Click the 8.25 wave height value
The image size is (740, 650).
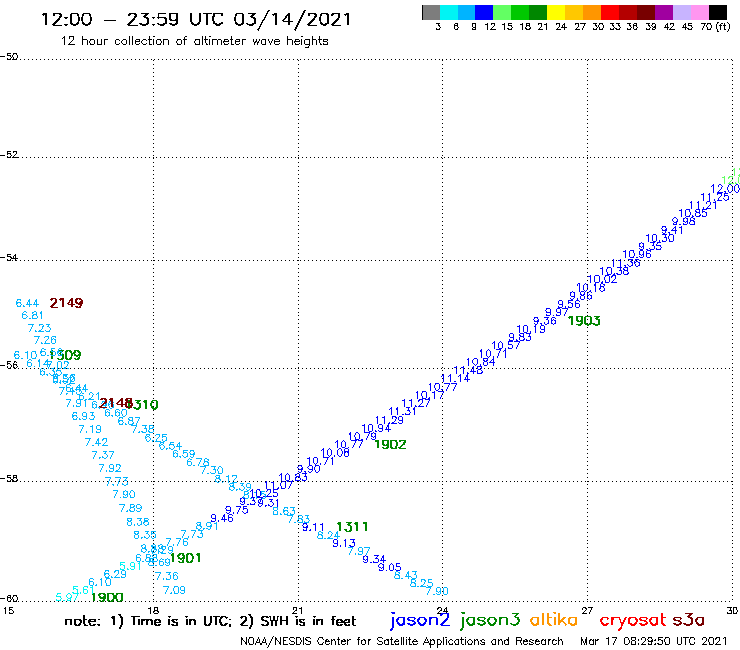(421, 583)
